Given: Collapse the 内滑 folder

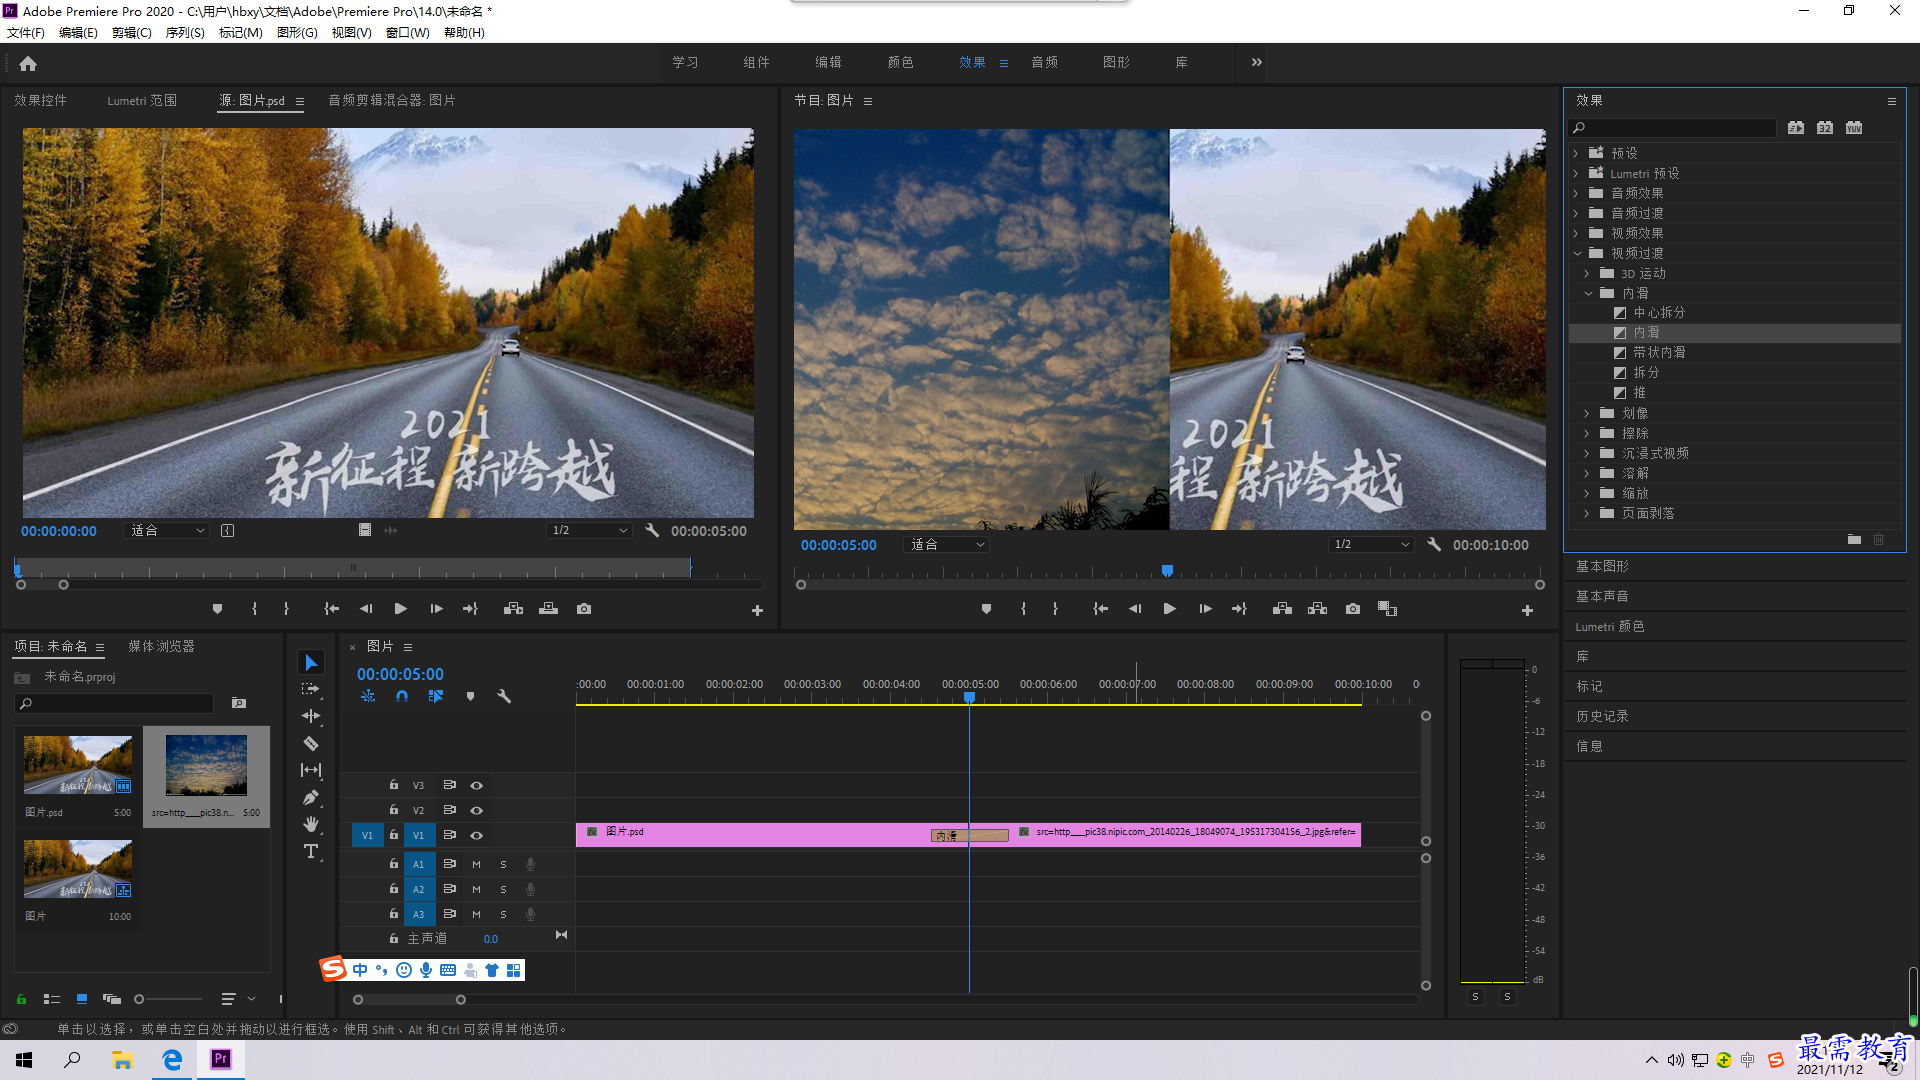Looking at the screenshot, I should point(1588,293).
